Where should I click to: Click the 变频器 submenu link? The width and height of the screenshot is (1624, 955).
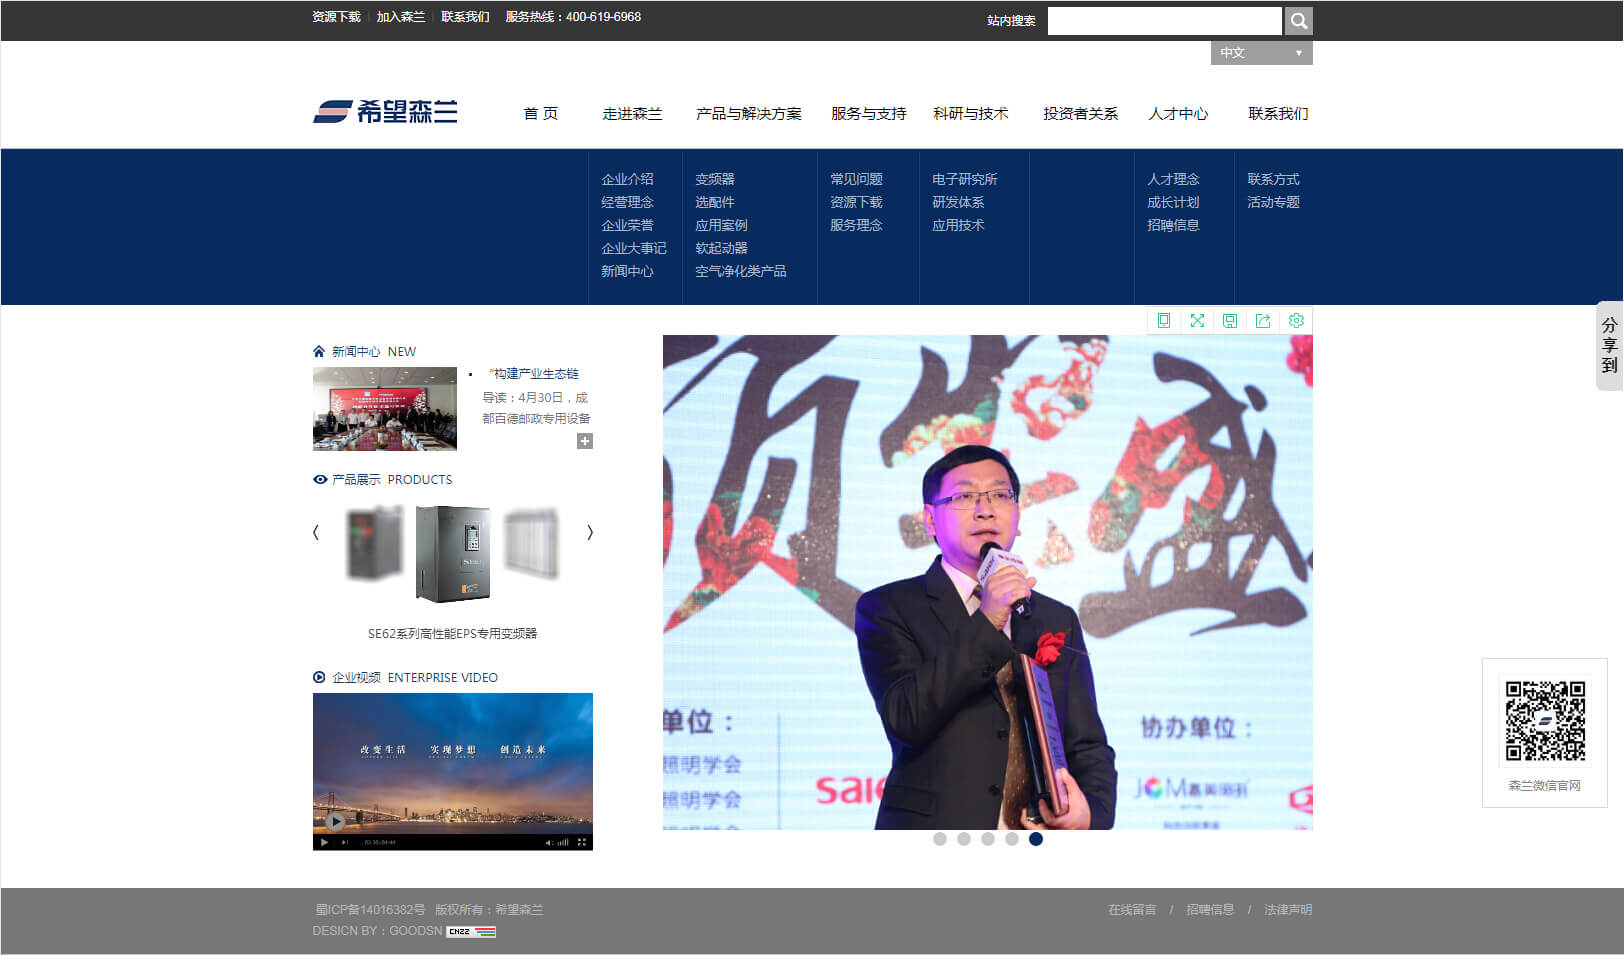click(715, 179)
